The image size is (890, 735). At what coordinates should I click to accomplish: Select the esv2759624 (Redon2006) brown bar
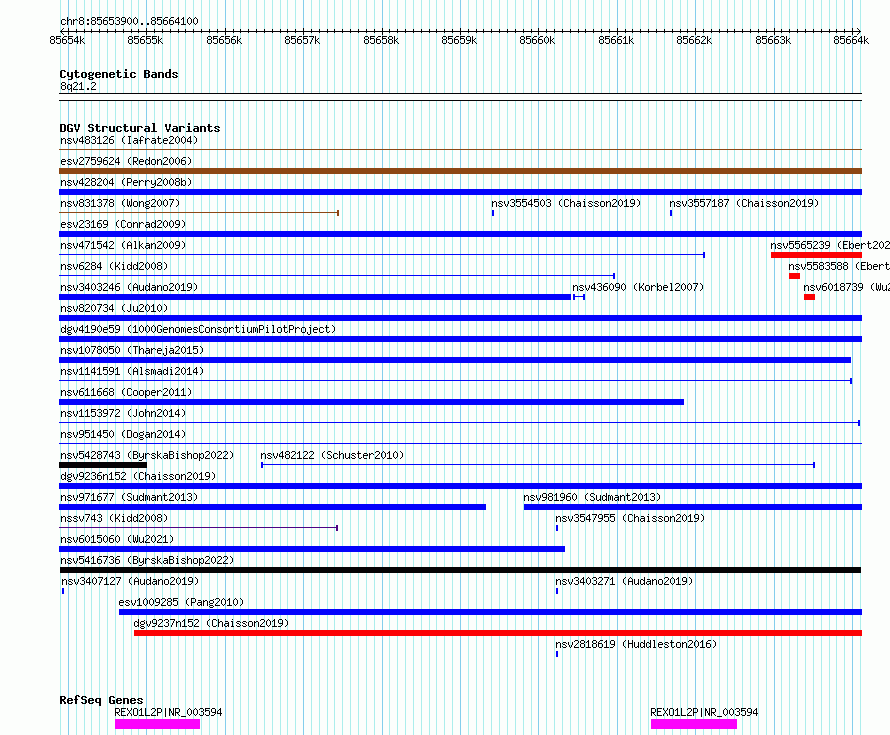pyautogui.click(x=460, y=171)
